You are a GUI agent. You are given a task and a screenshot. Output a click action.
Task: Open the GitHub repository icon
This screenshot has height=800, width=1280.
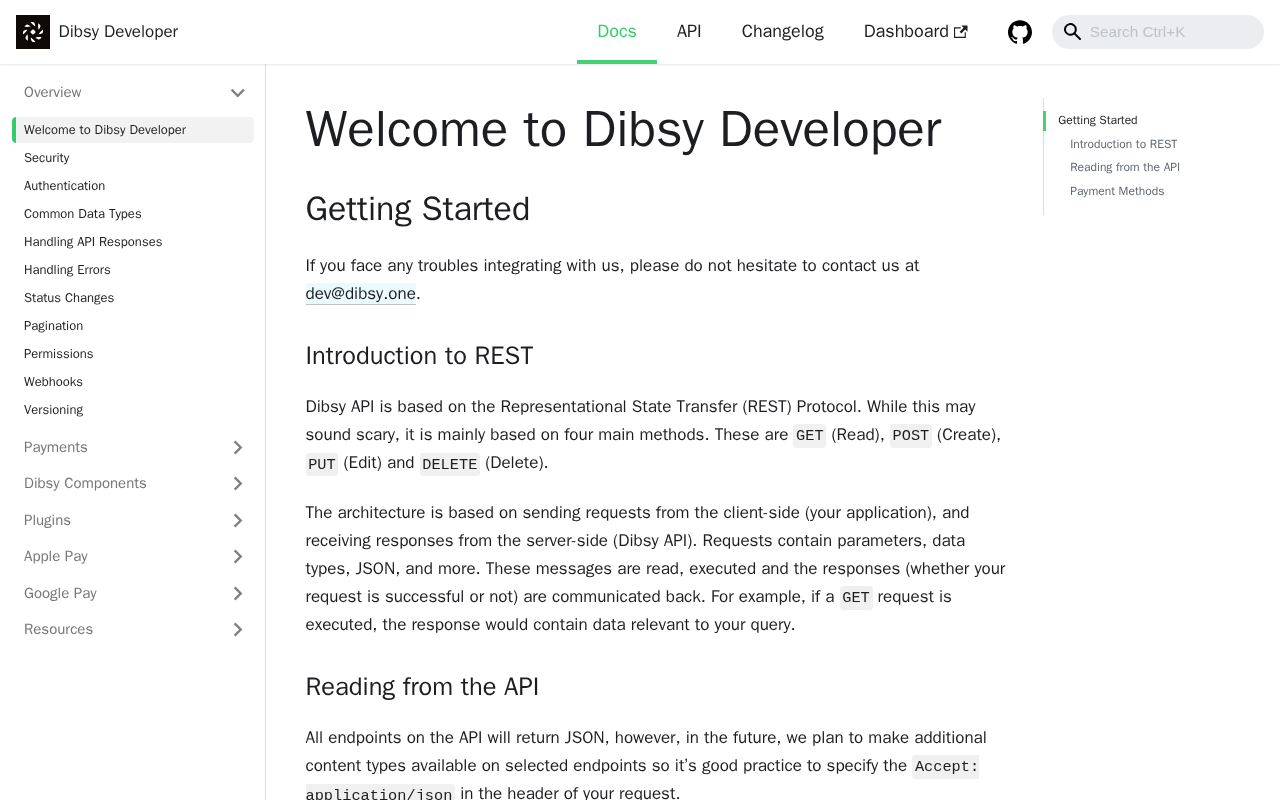[1020, 32]
